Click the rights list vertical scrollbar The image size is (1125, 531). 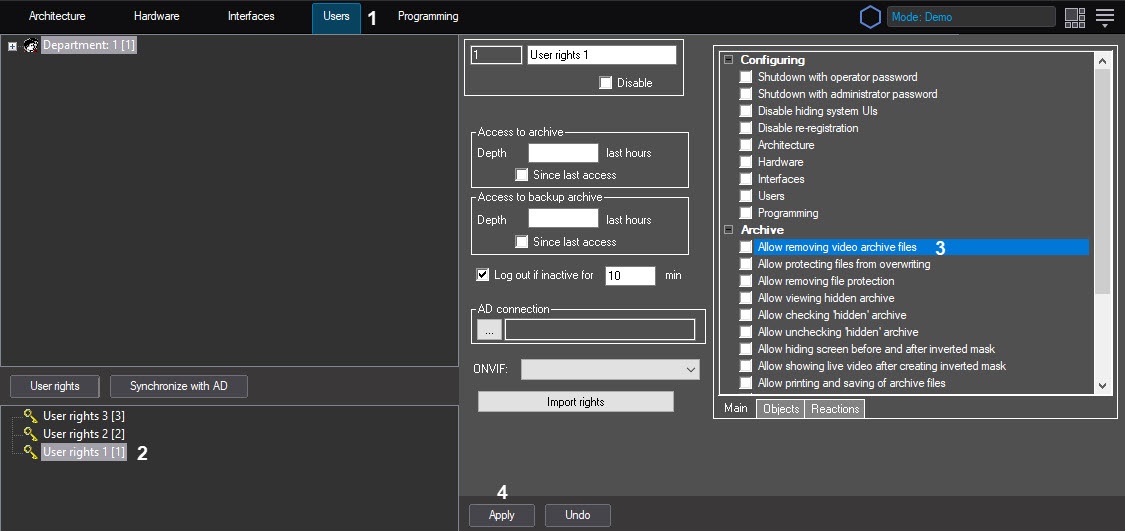1102,180
